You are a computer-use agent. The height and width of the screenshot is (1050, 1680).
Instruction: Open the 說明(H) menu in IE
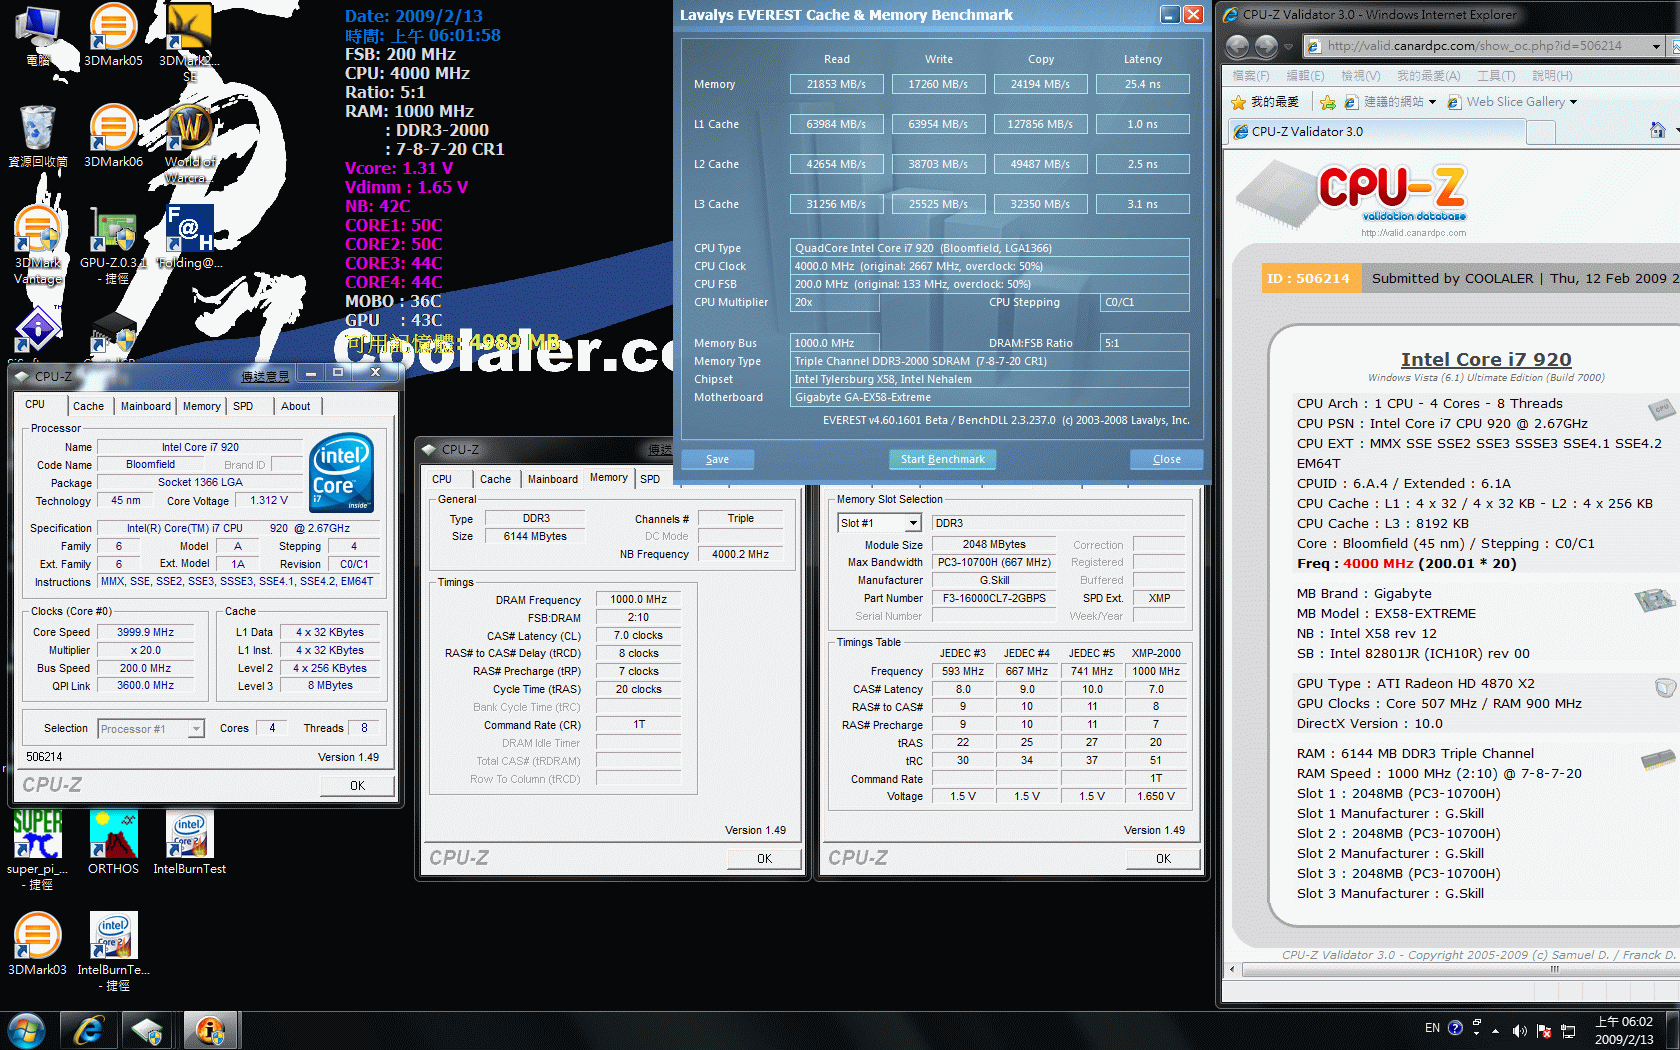tap(1552, 76)
